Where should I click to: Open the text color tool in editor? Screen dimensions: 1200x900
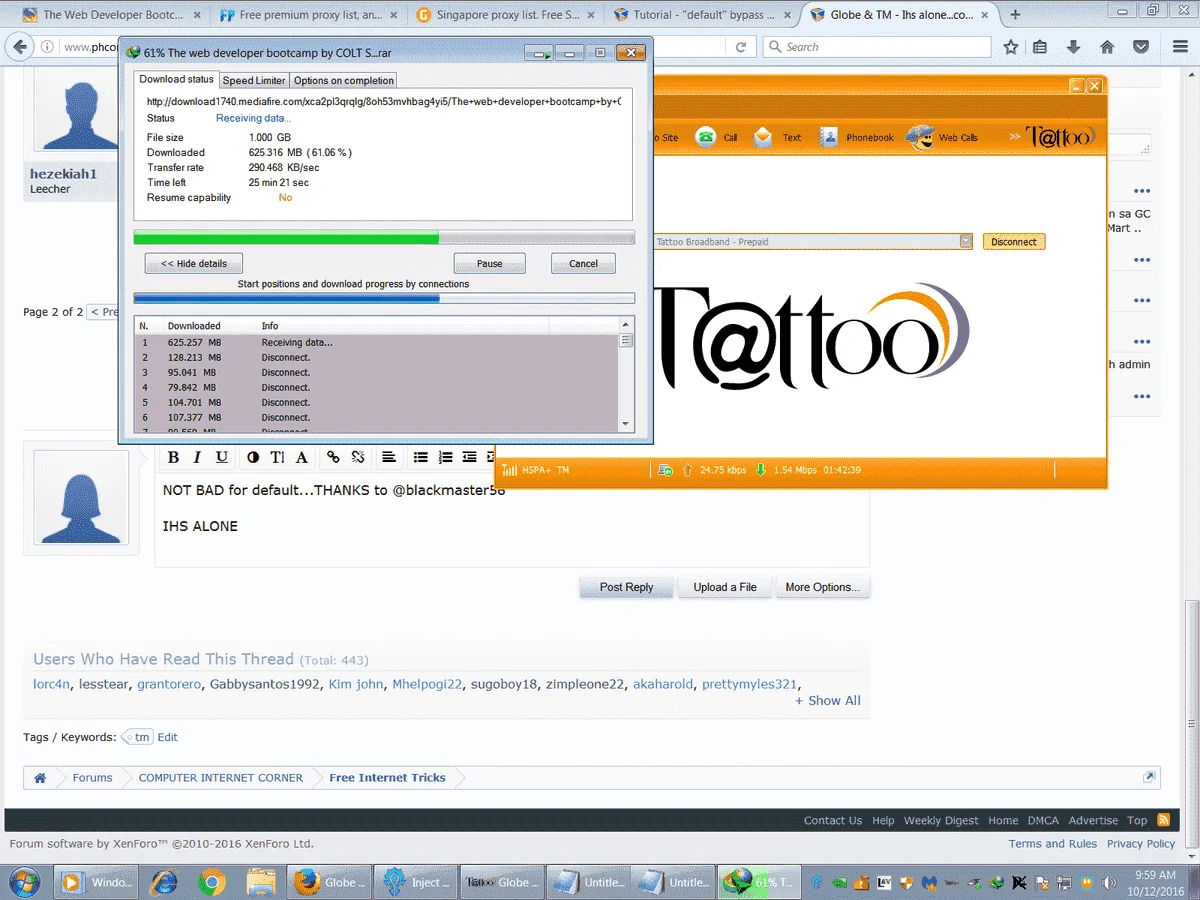(253, 457)
